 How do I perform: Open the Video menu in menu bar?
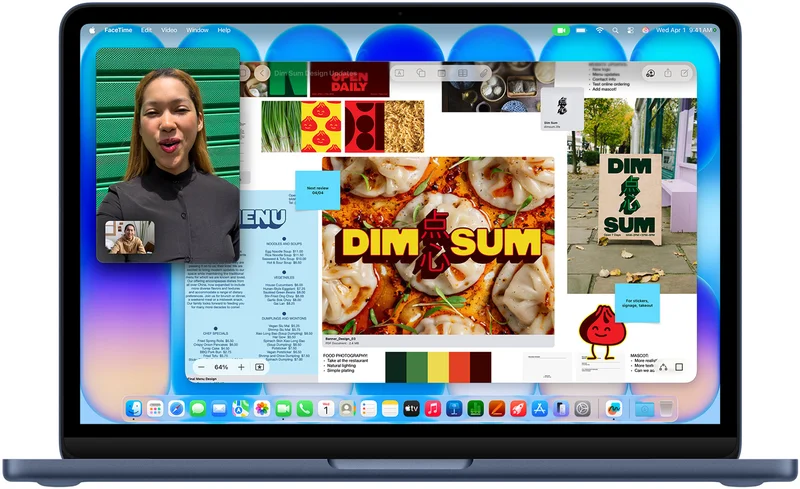click(168, 30)
